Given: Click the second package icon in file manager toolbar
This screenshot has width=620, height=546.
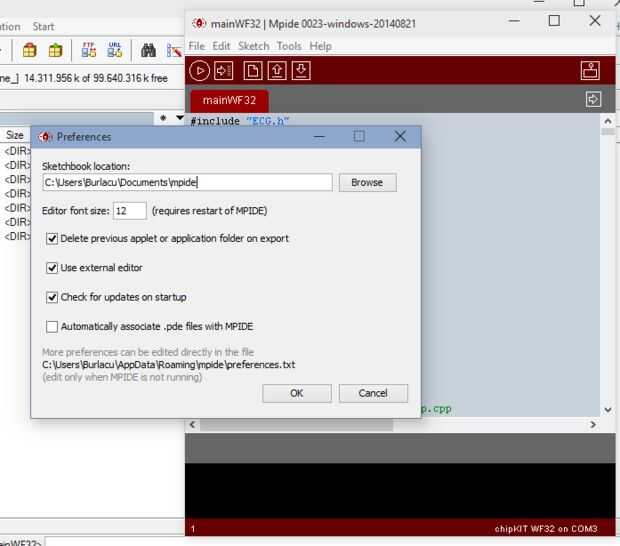Looking at the screenshot, I should point(55,51).
